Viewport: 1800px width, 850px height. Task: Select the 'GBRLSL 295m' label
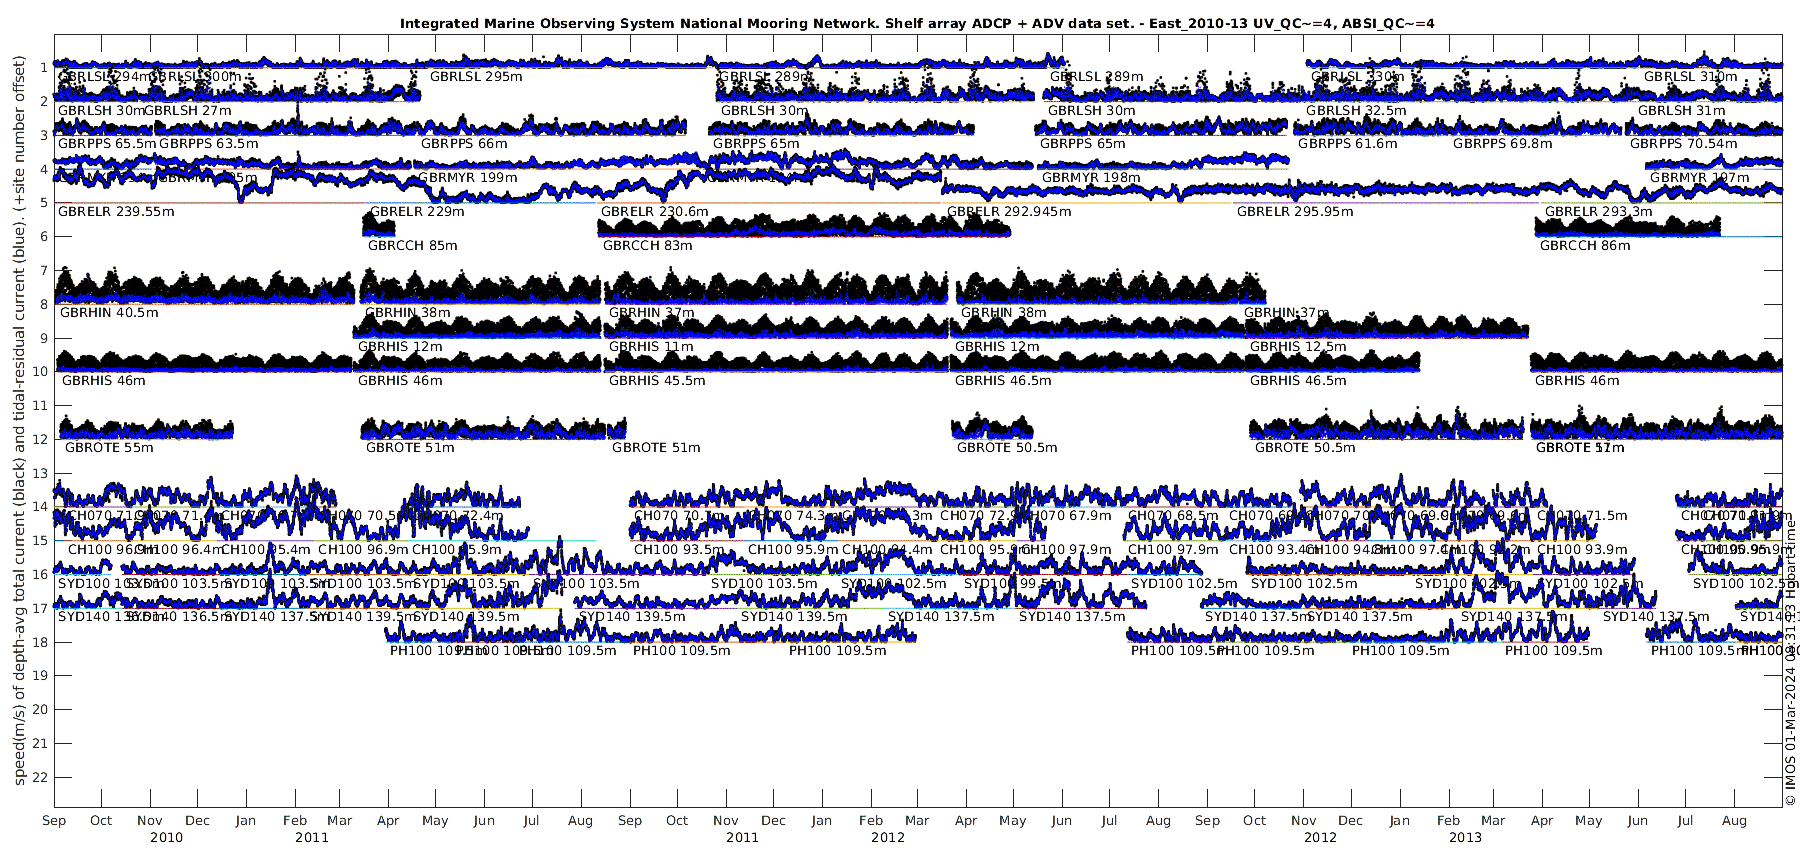tap(476, 76)
